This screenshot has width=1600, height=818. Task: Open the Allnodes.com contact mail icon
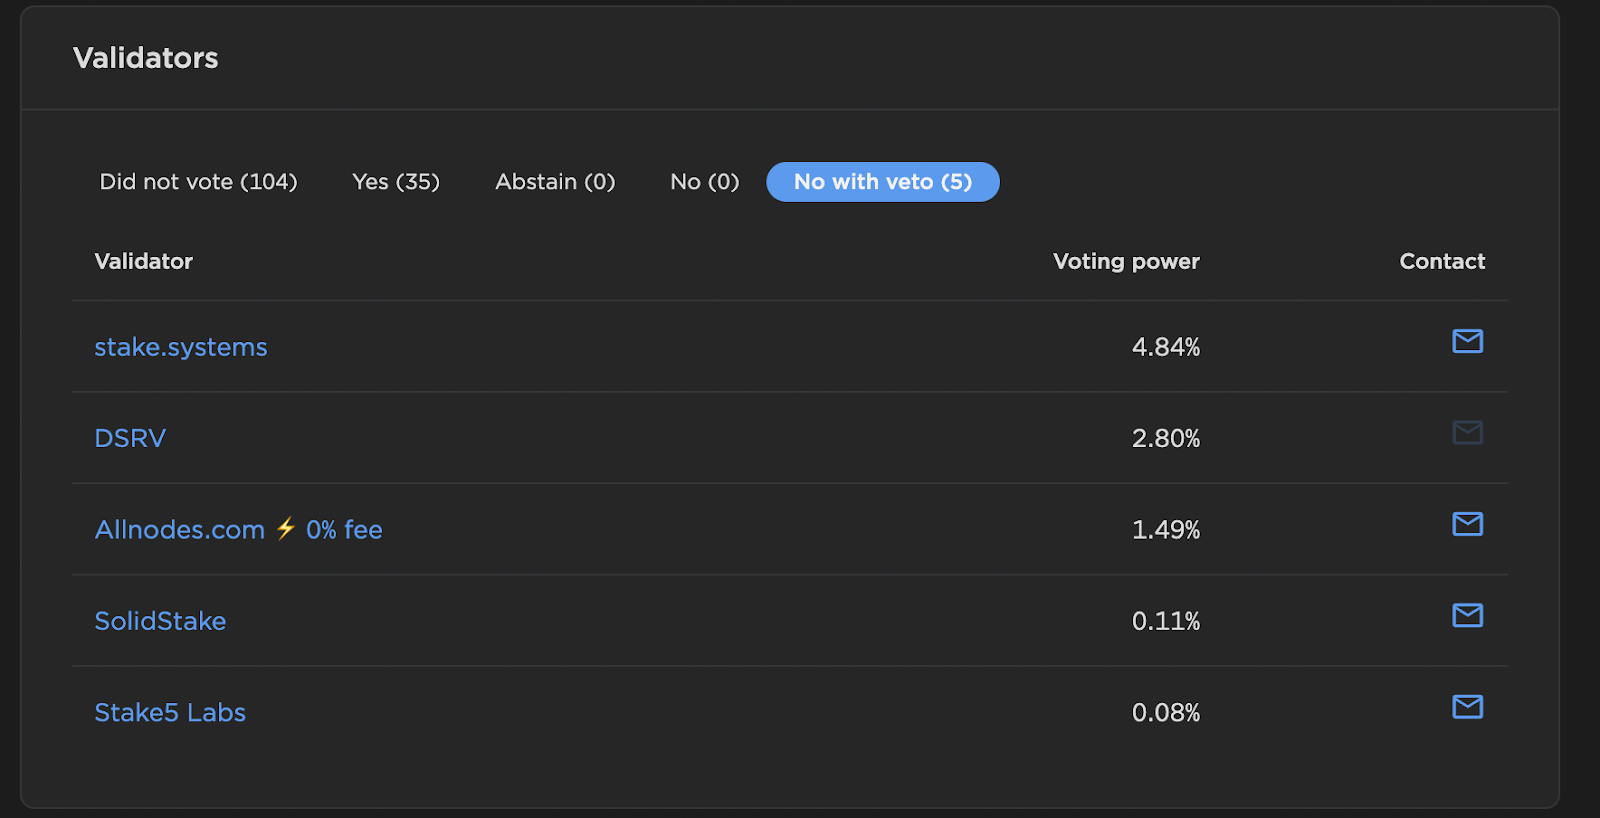point(1467,524)
